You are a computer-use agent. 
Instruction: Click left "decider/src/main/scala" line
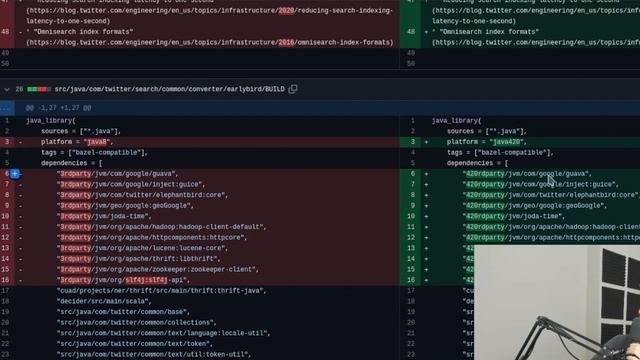point(104,301)
